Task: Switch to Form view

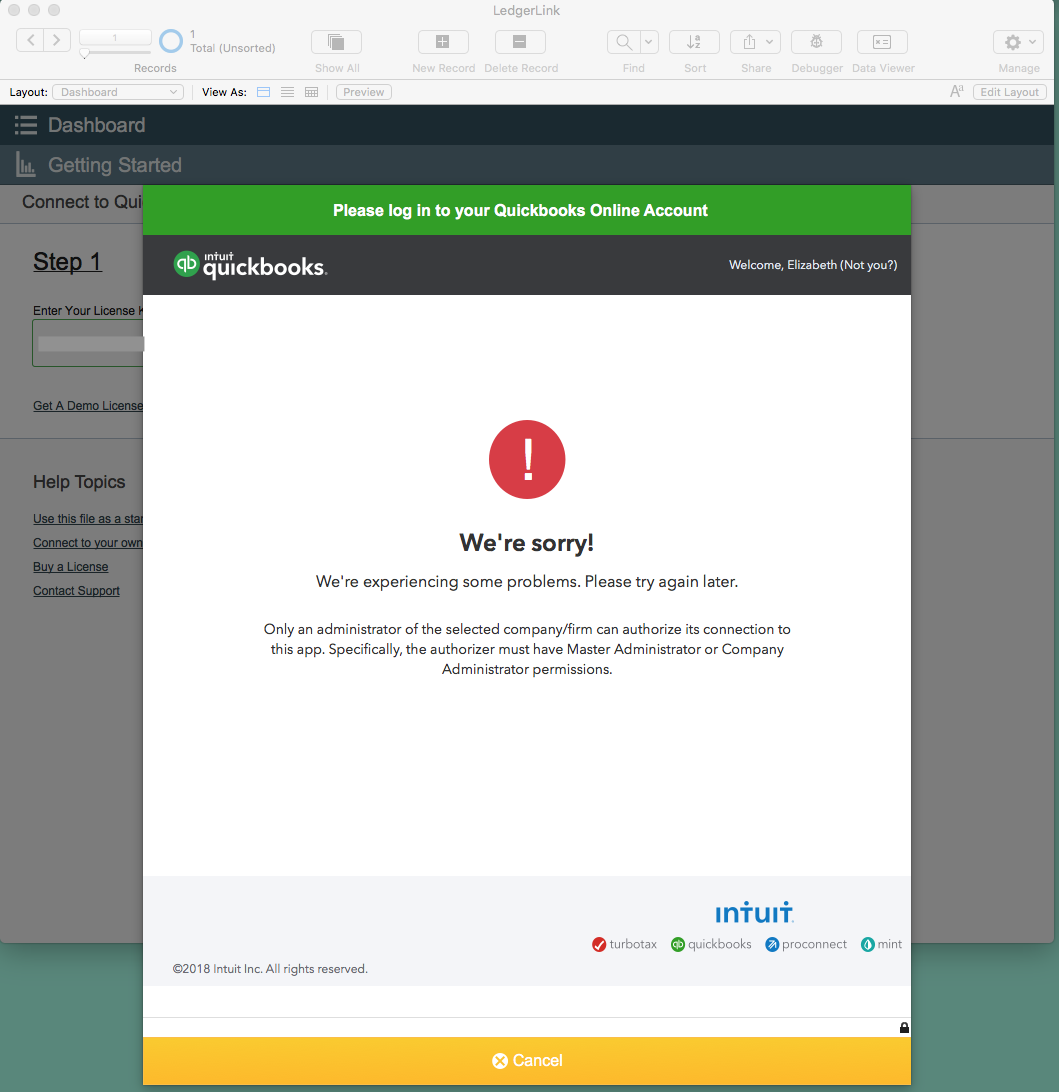Action: pyautogui.click(x=263, y=92)
